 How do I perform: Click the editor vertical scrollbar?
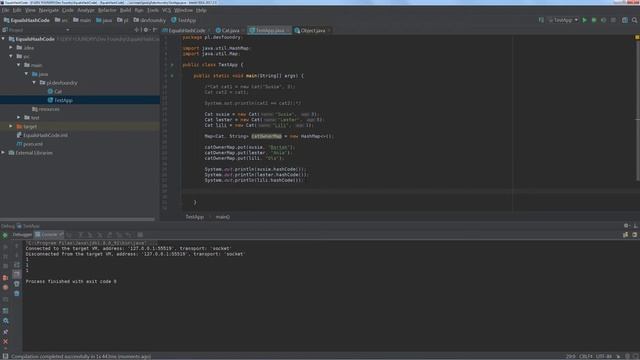637,110
